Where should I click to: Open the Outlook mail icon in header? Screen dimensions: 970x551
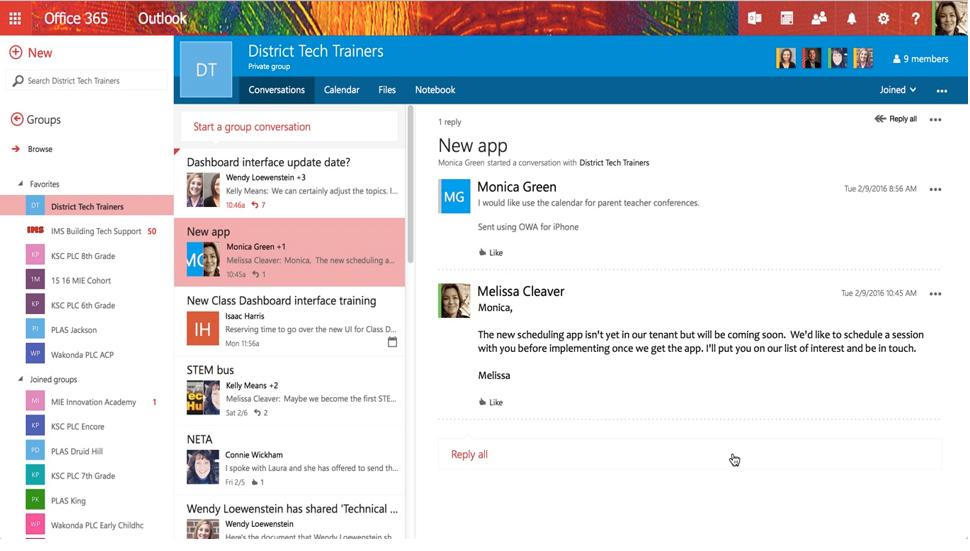coord(755,18)
